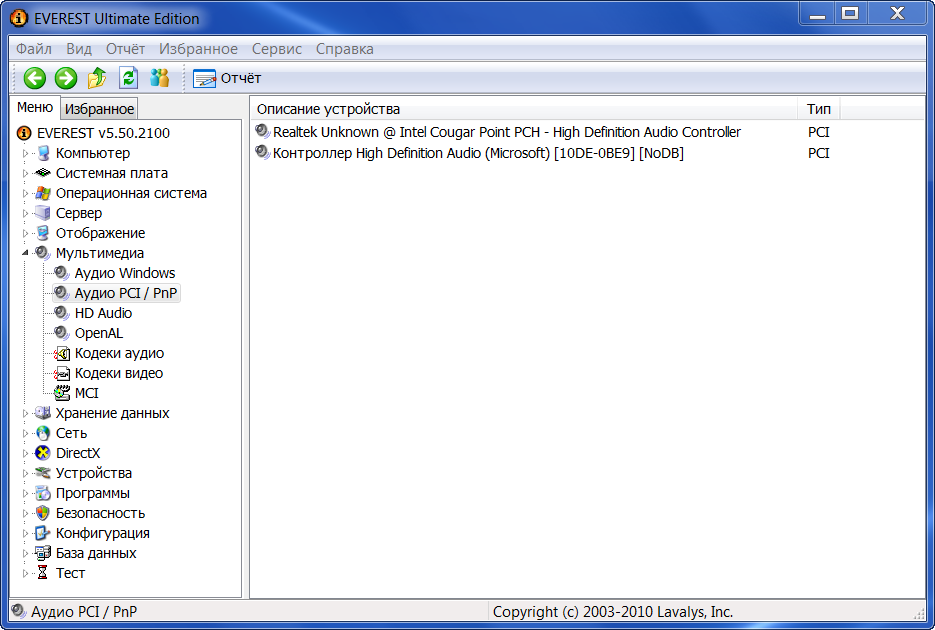Click the DirectX icon in the tree
935x630 pixels.
point(43,453)
